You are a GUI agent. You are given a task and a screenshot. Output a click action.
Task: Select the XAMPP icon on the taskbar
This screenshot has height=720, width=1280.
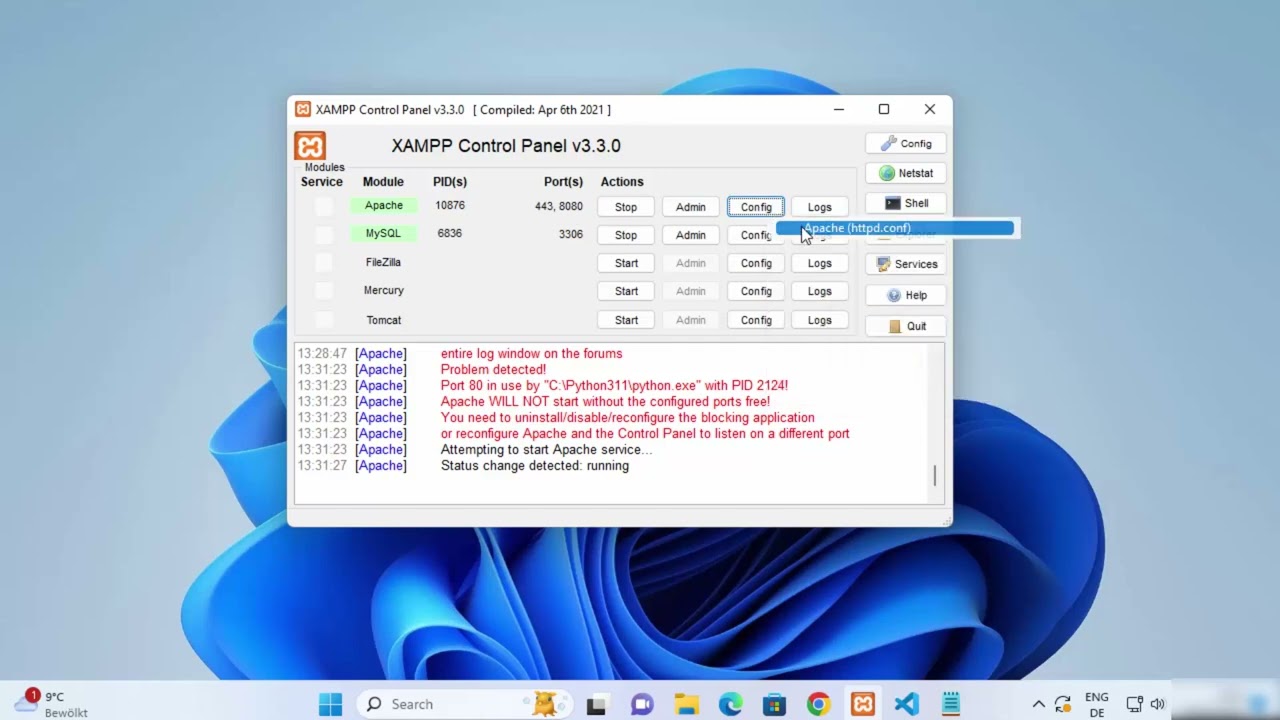click(862, 704)
